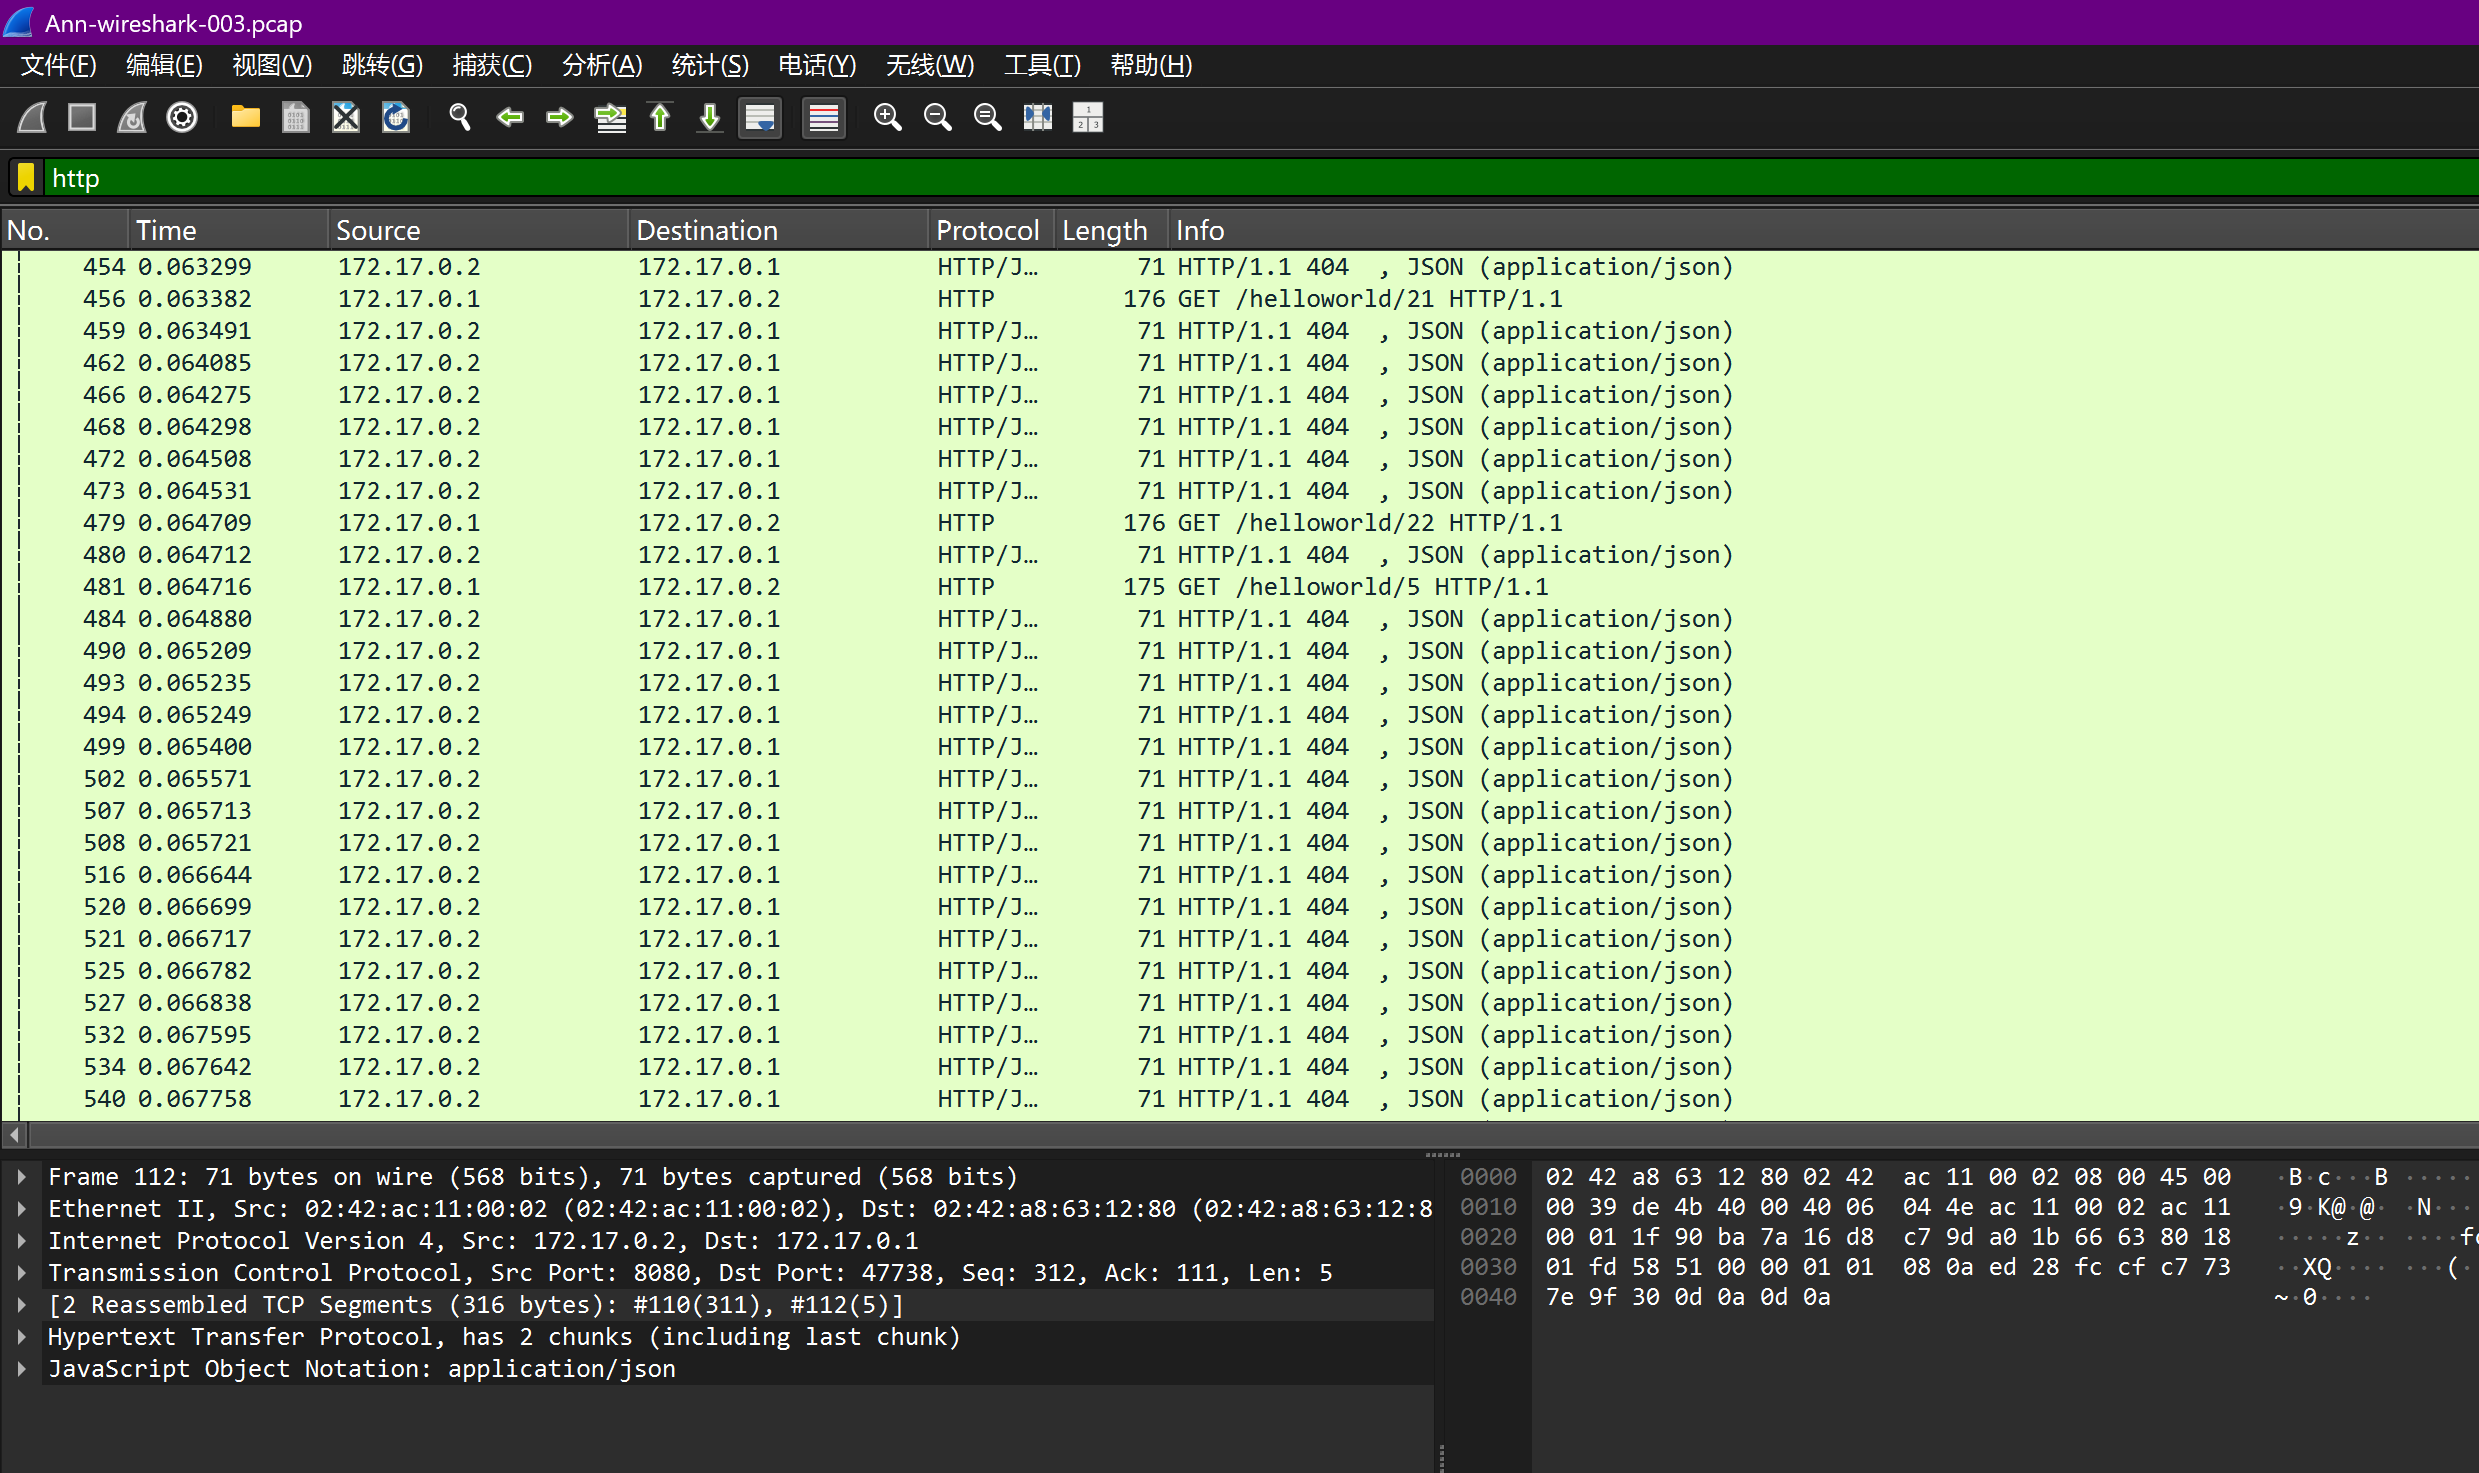Toggle auto-scroll during live capture
The width and height of the screenshot is (2479, 1473).
(760, 118)
